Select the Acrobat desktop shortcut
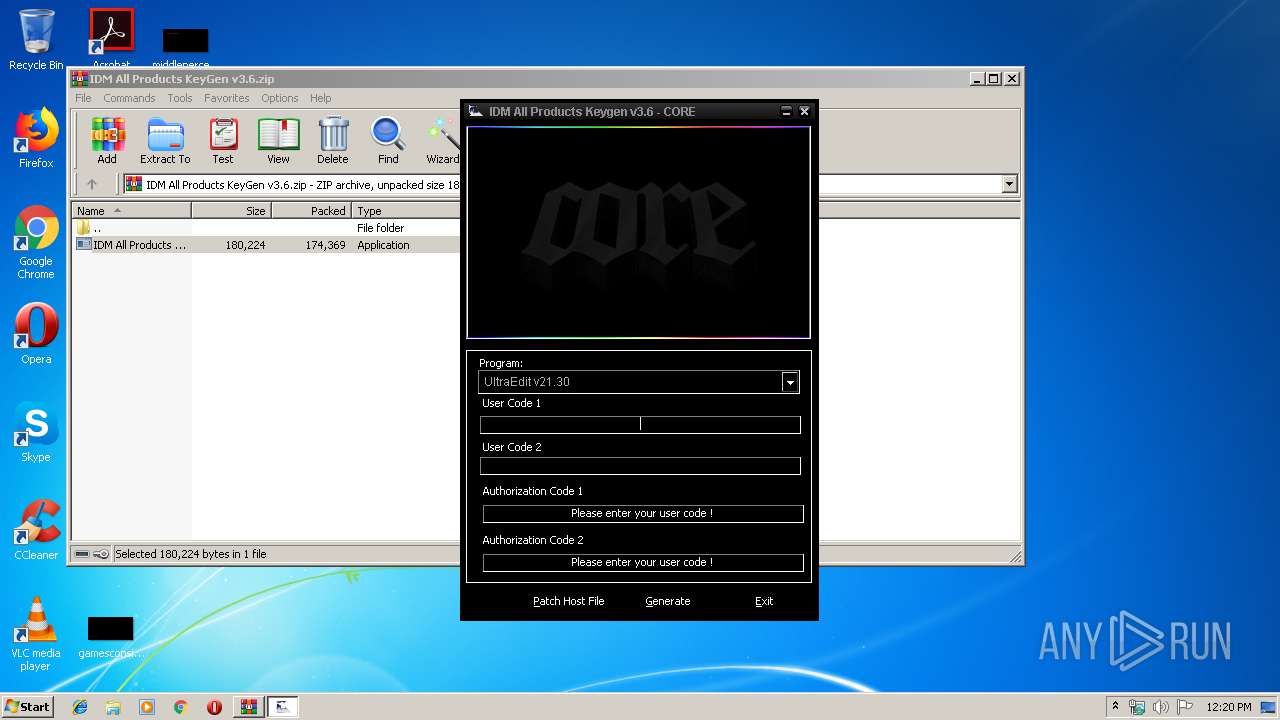1280x720 pixels. 112,40
